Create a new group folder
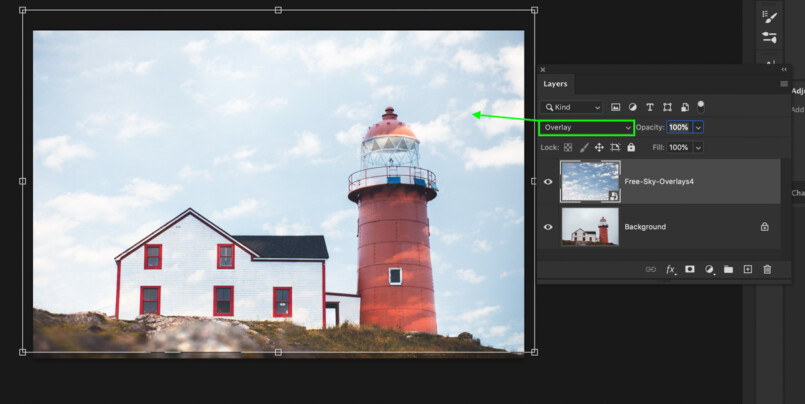The image size is (805, 404). [728, 270]
